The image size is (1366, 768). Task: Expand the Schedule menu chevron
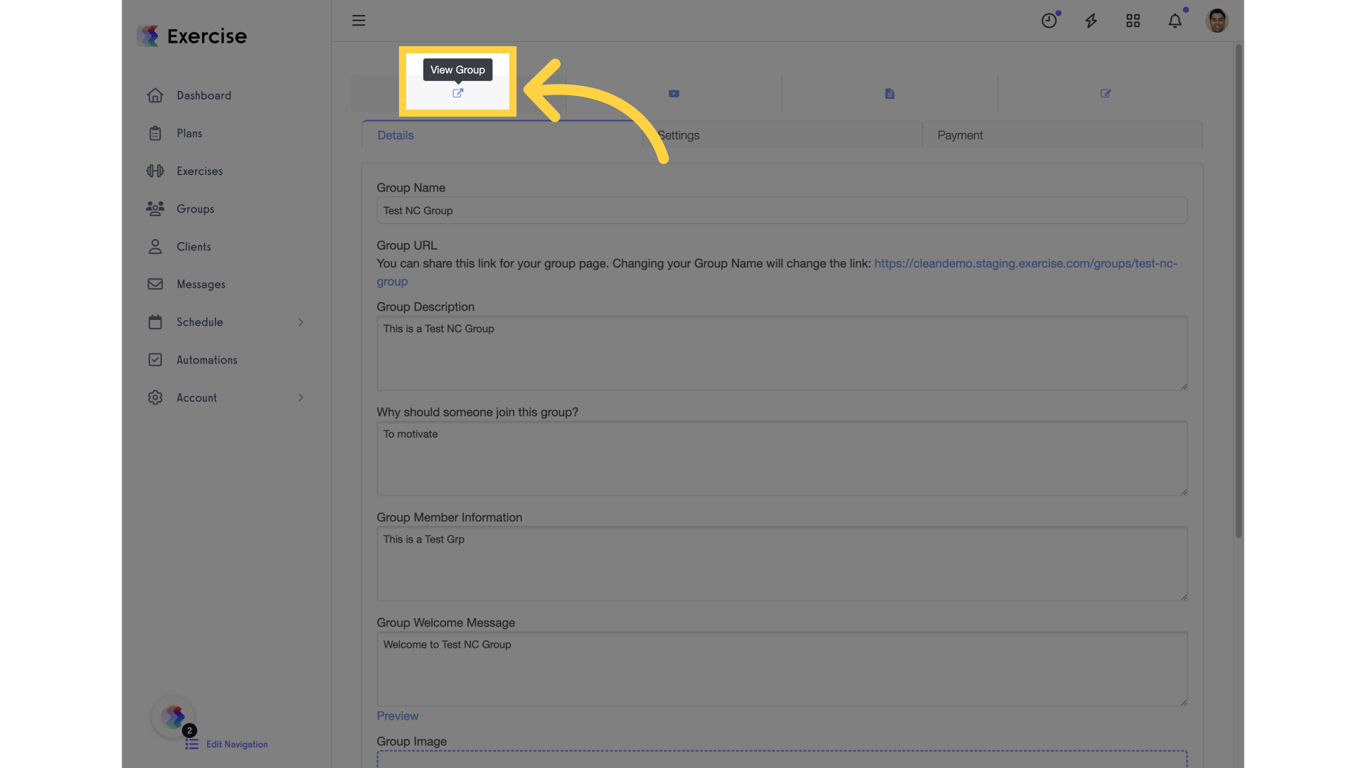coord(300,322)
